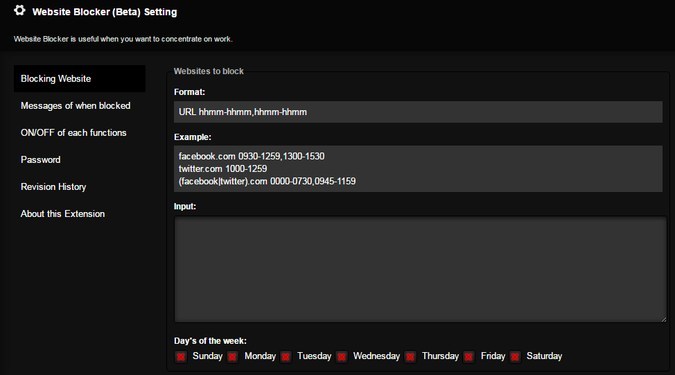The width and height of the screenshot is (675, 375).
Task: Focus the Input text area for websites
Action: click(x=420, y=270)
